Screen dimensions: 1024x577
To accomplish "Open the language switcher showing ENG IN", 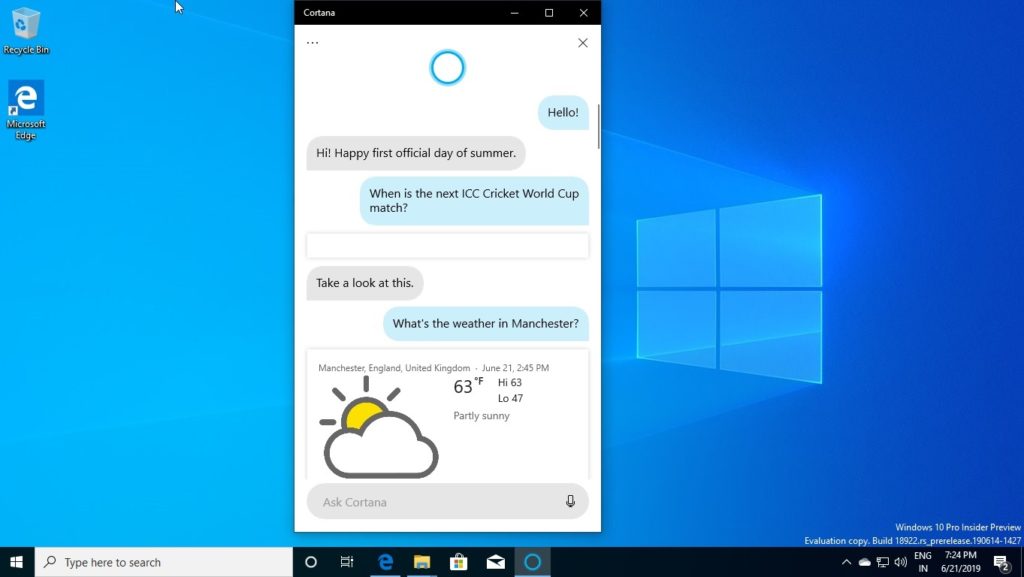I will click(922, 562).
